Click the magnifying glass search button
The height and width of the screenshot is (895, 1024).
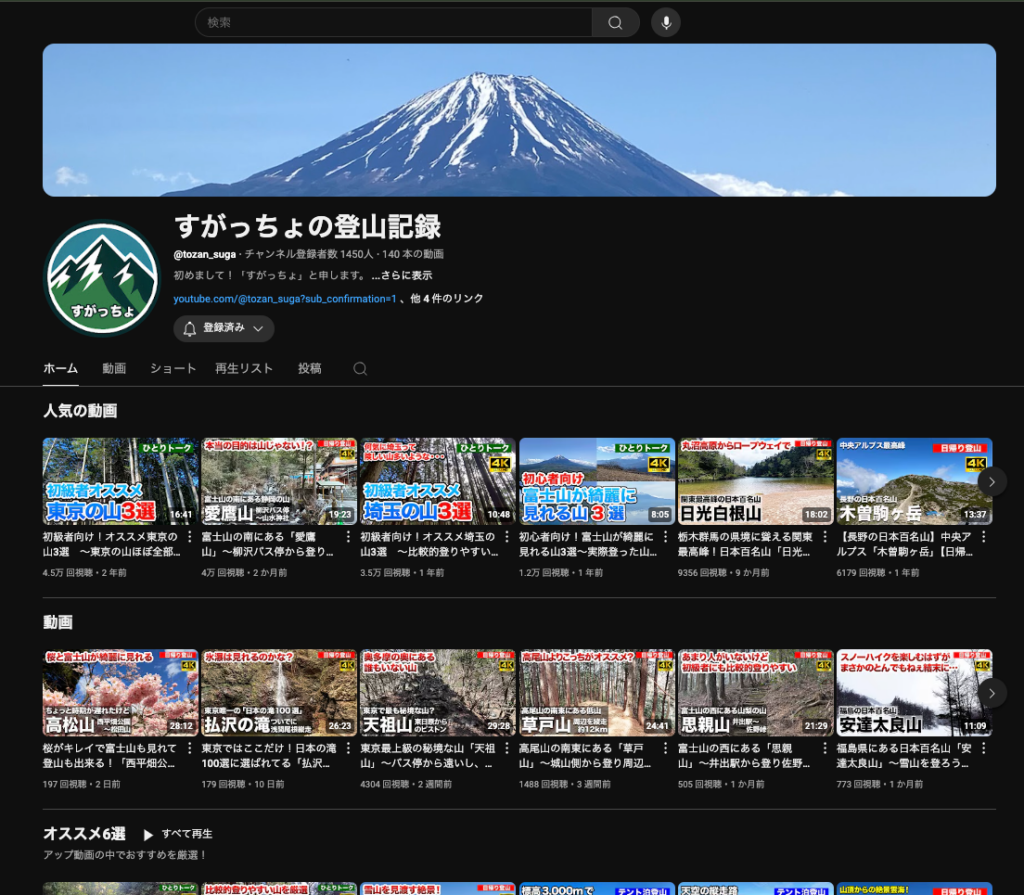point(615,23)
